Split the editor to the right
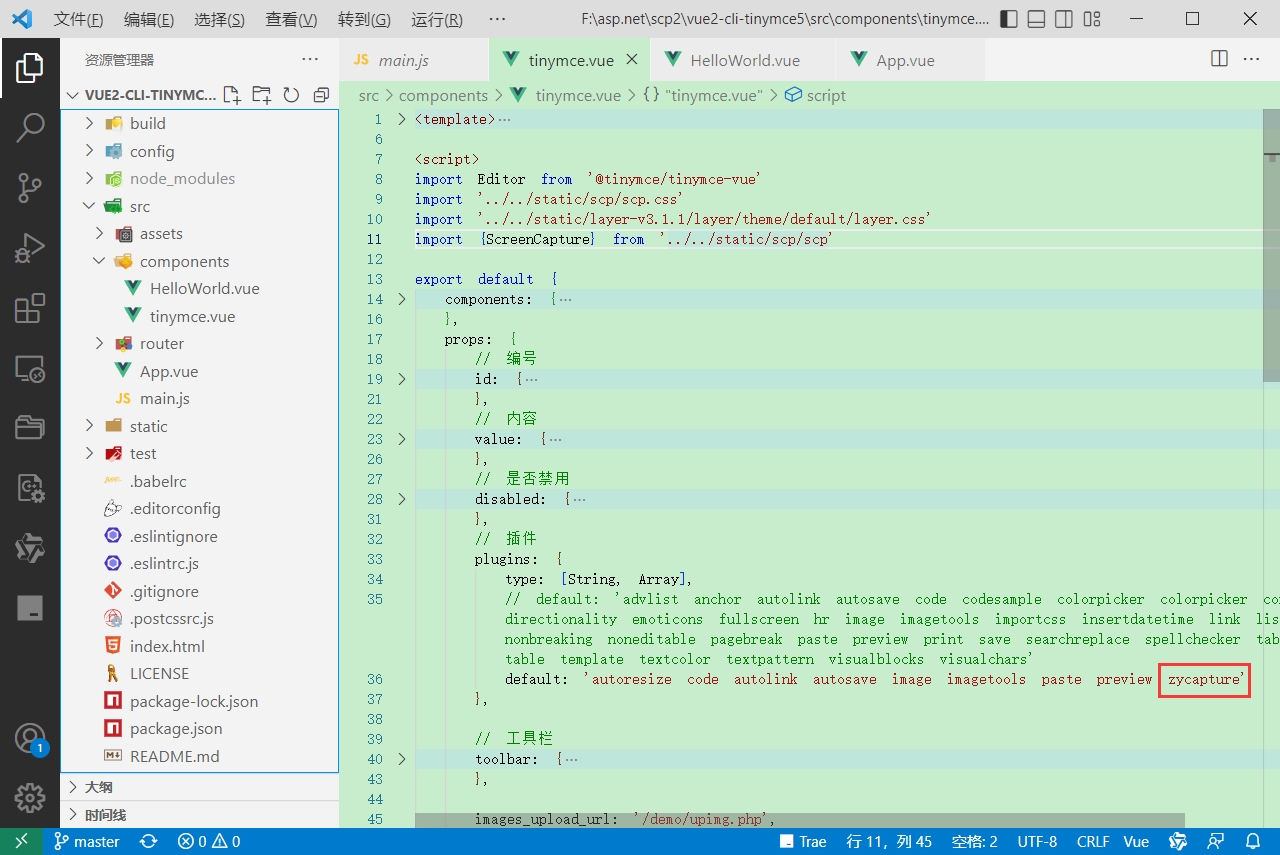1280x855 pixels. (1219, 59)
